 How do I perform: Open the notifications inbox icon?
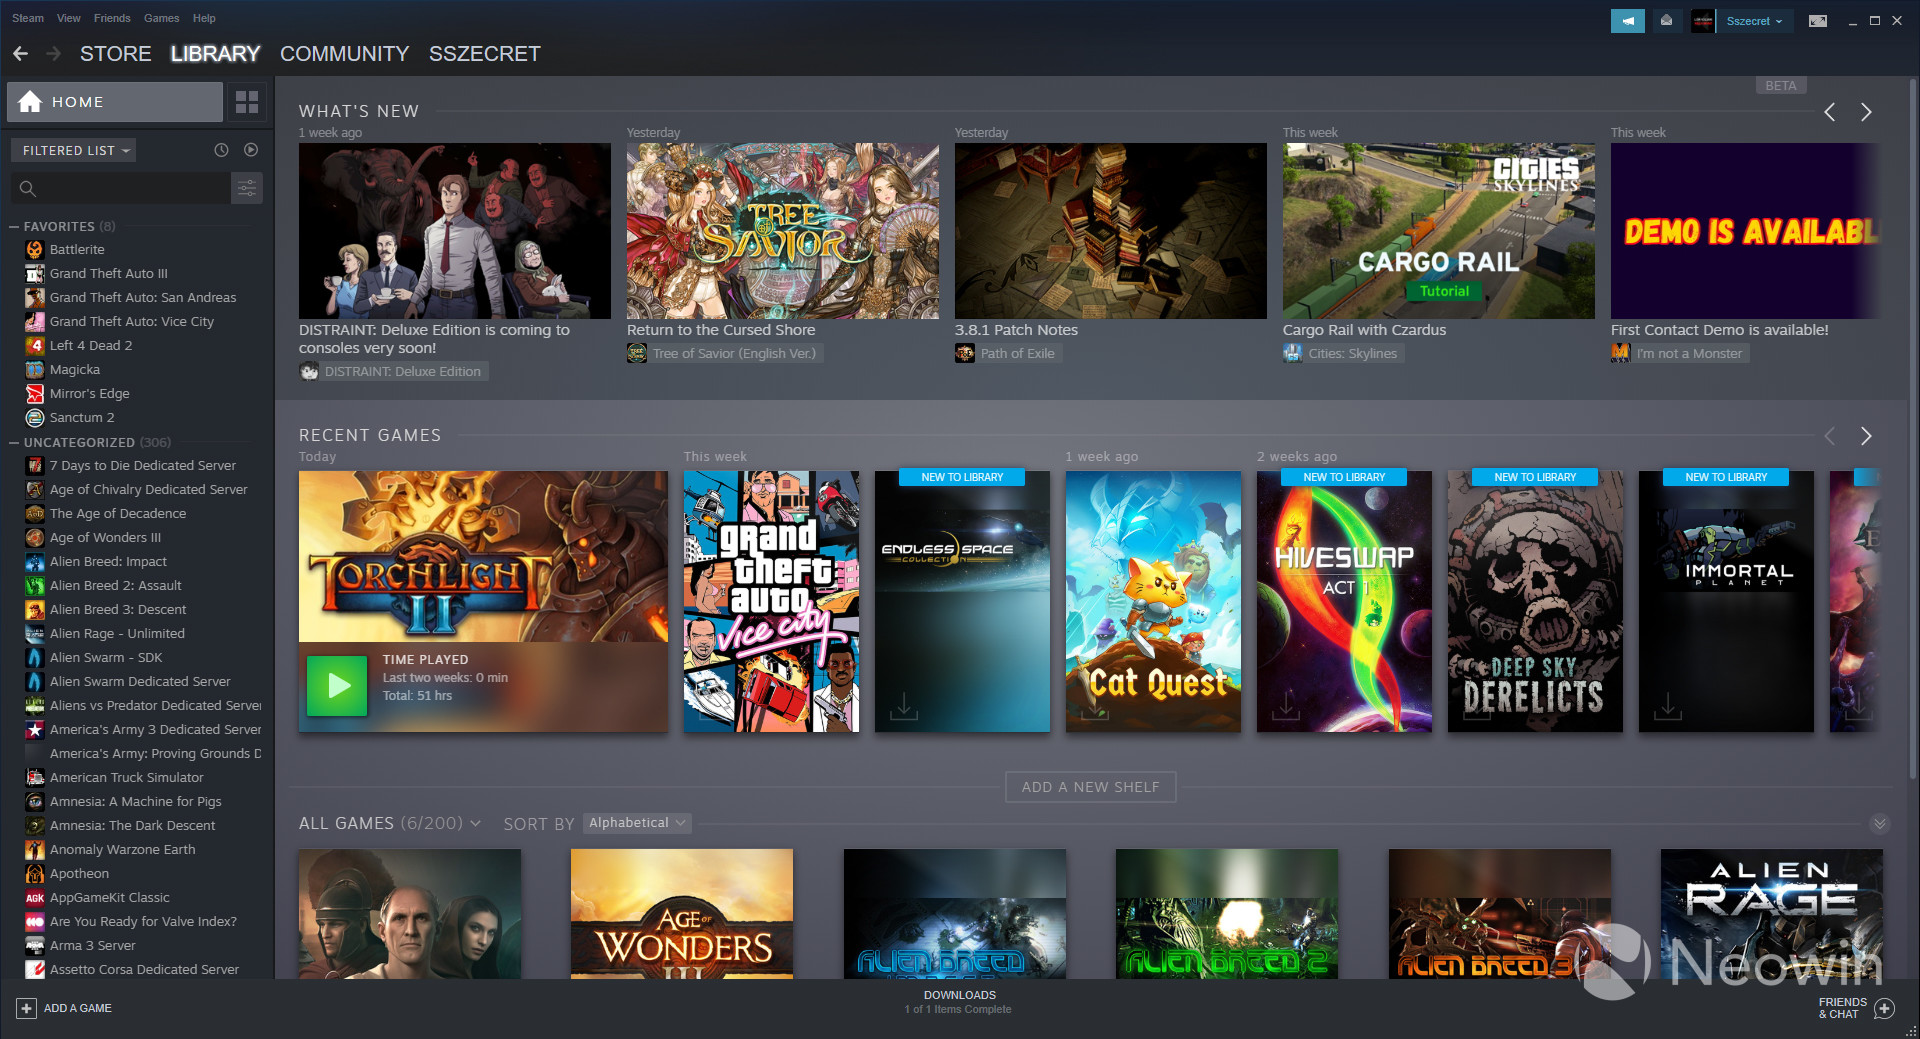pos(1666,21)
